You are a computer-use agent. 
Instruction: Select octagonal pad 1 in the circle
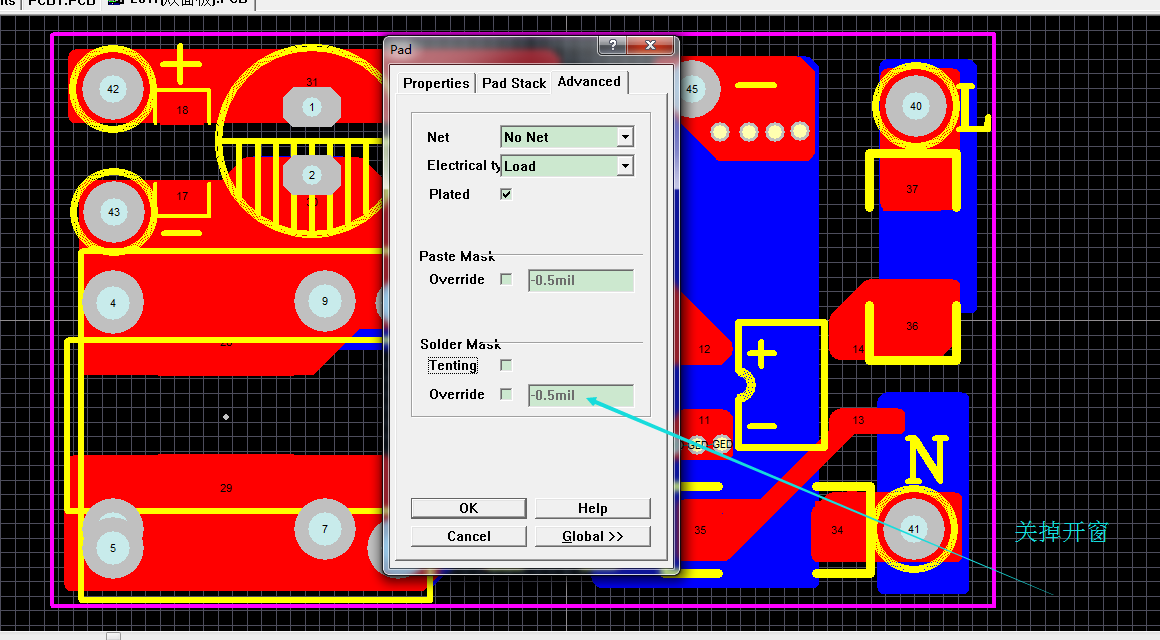(x=311, y=107)
